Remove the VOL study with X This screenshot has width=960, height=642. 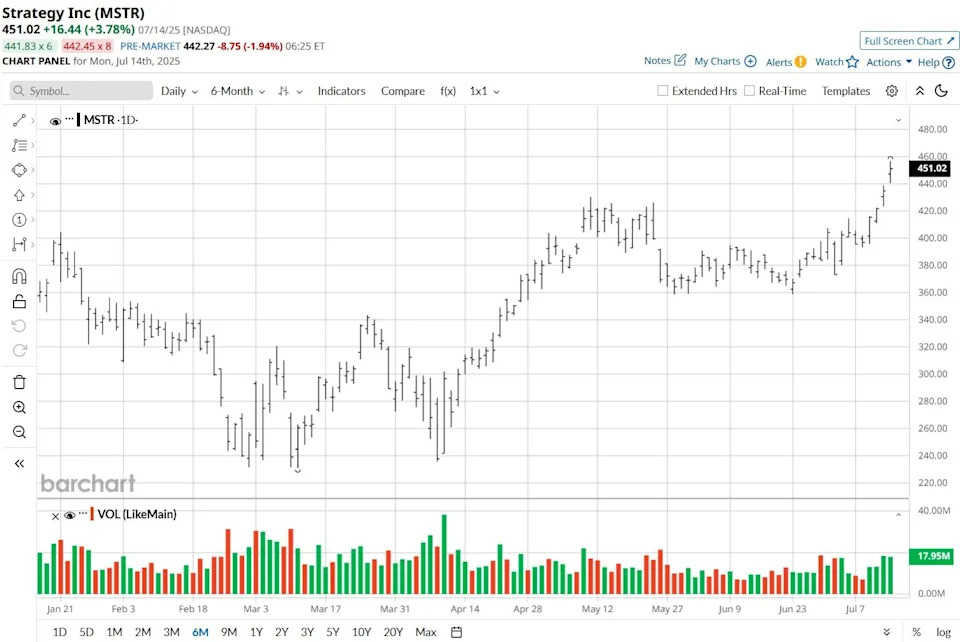55,517
